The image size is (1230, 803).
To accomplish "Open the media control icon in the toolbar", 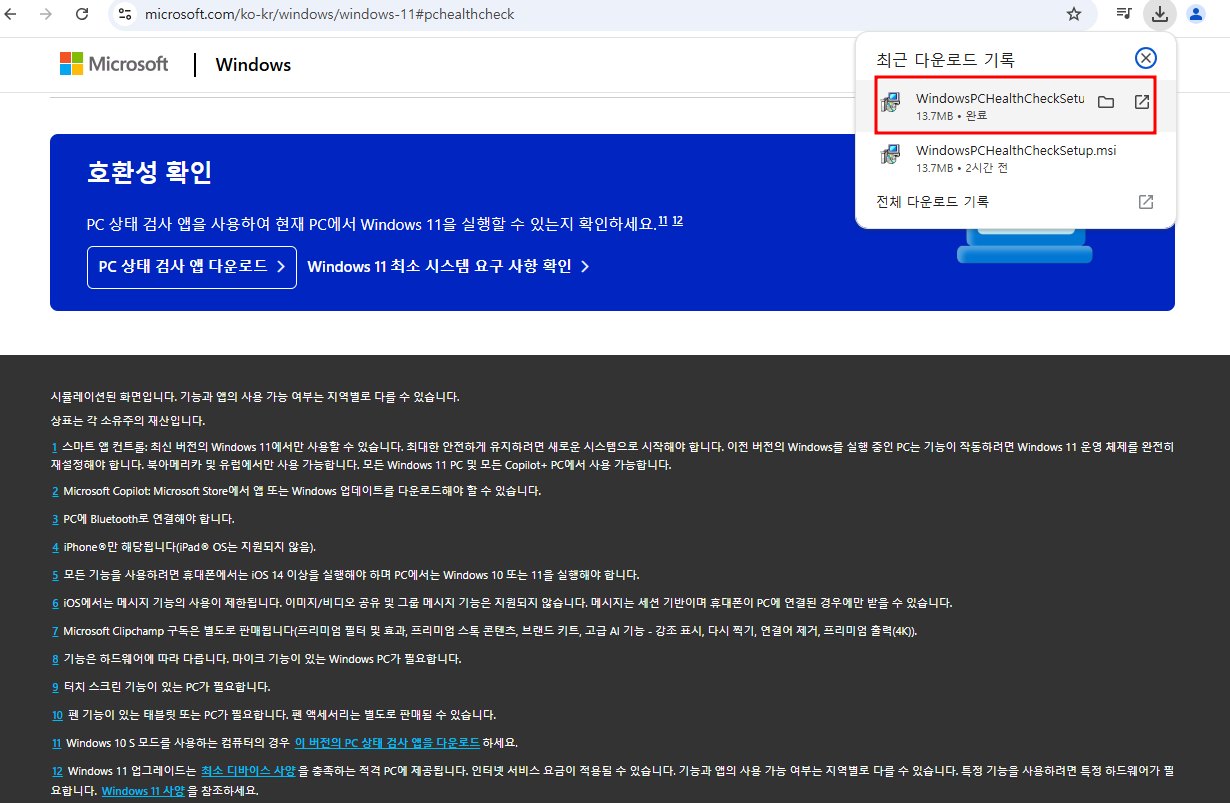I will 1124,14.
